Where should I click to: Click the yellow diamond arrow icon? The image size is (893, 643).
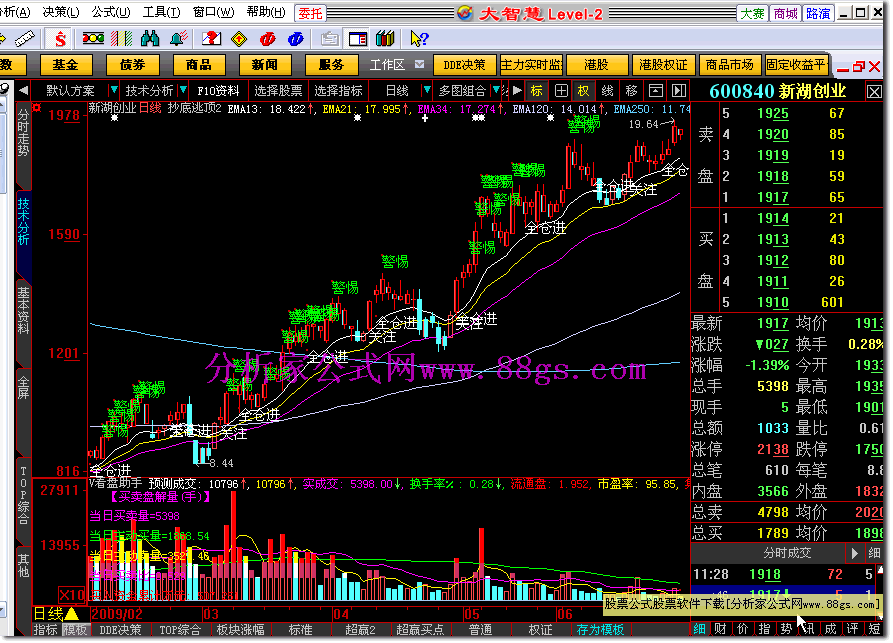click(x=239, y=39)
